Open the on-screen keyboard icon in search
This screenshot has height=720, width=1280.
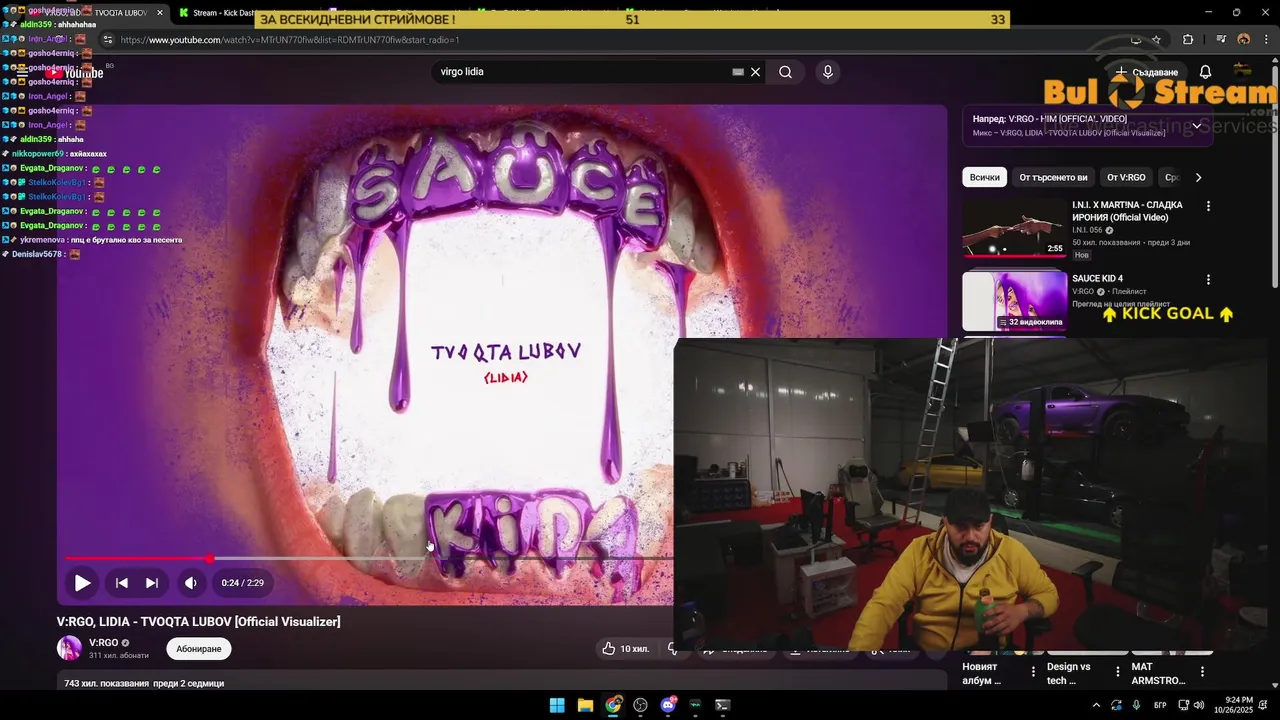click(x=738, y=72)
